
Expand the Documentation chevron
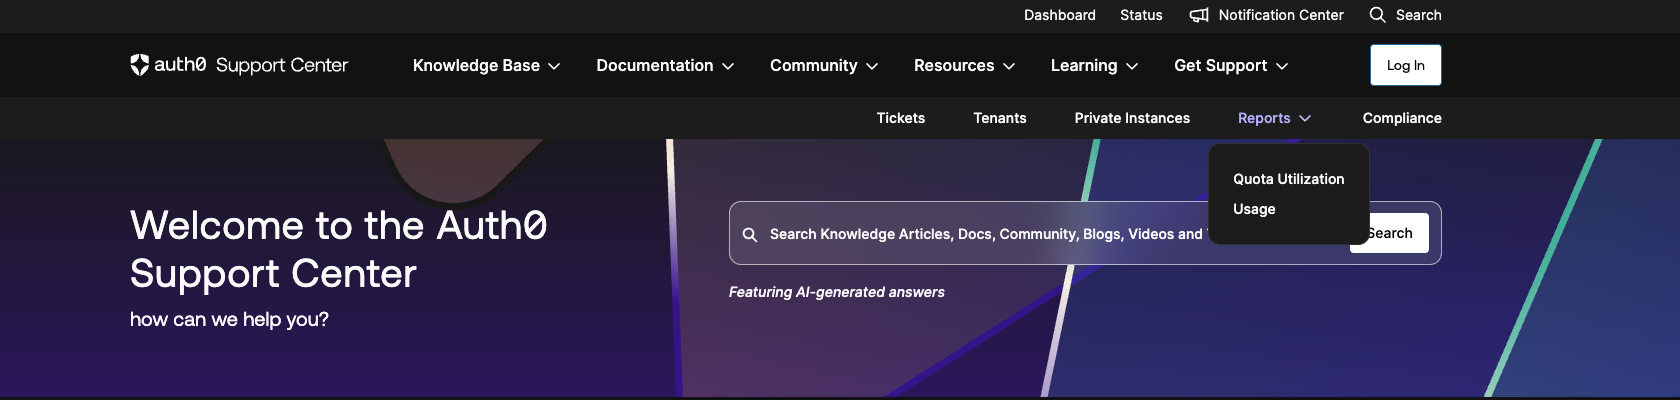point(728,66)
